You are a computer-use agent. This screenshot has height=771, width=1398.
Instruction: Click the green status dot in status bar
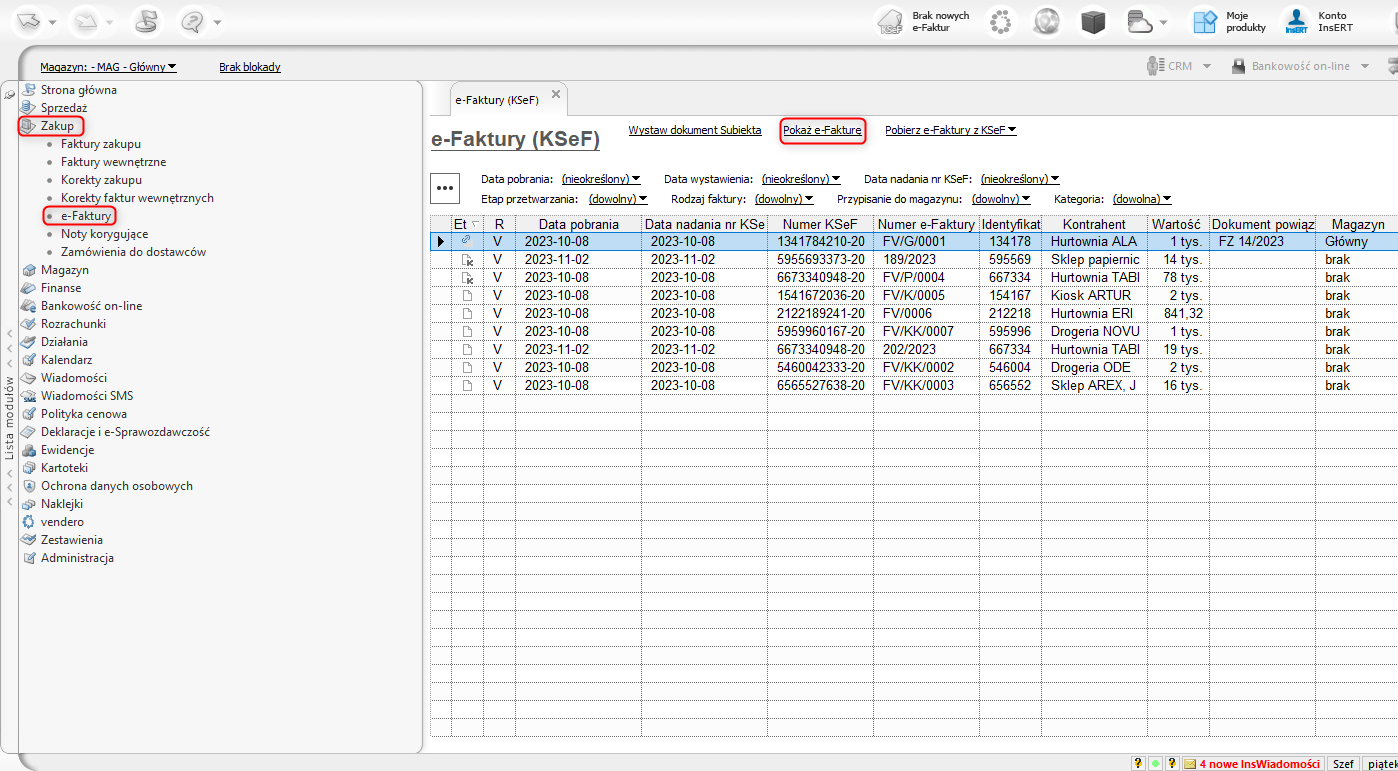pos(1155,764)
